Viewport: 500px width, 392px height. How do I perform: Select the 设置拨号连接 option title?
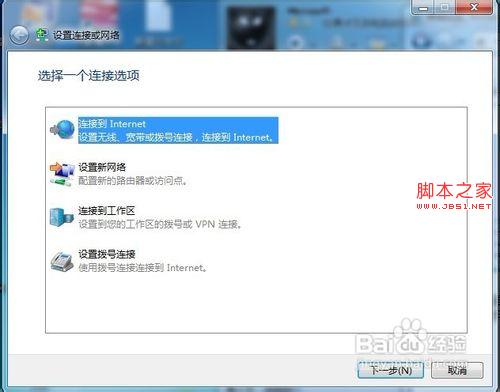107,254
